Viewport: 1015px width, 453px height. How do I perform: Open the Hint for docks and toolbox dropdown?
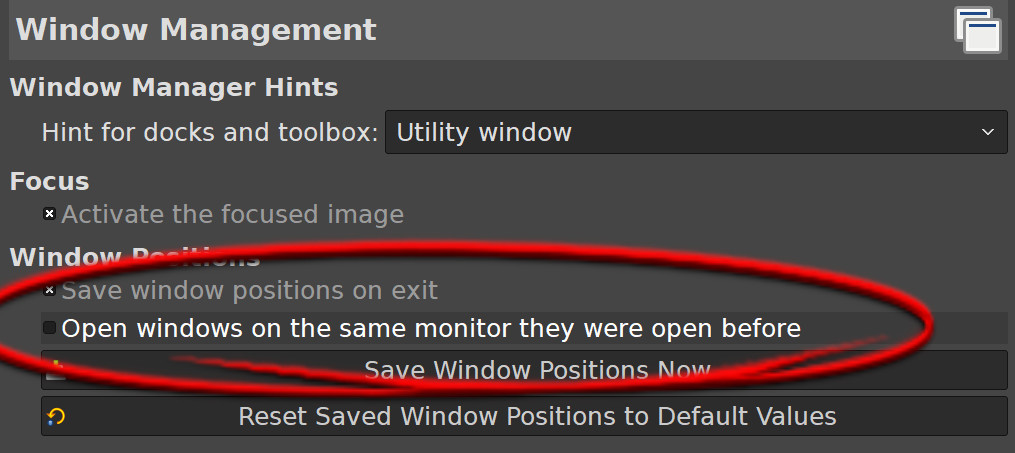(x=696, y=132)
